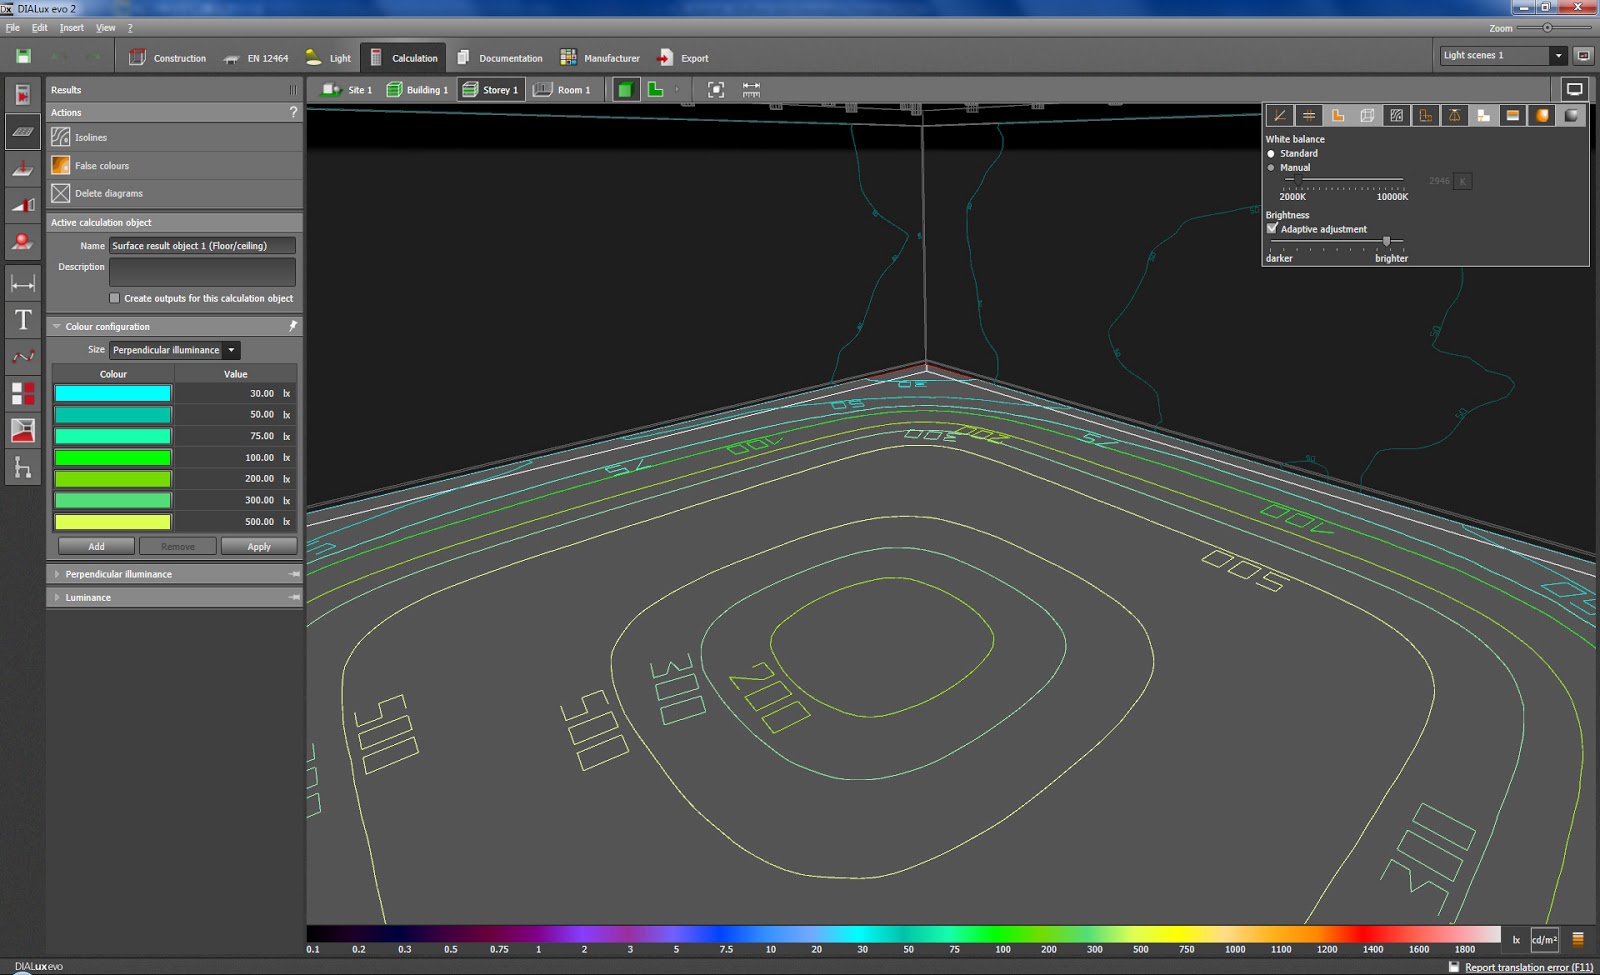Click the Isolines action icon
Image resolution: width=1600 pixels, height=975 pixels.
[61, 137]
